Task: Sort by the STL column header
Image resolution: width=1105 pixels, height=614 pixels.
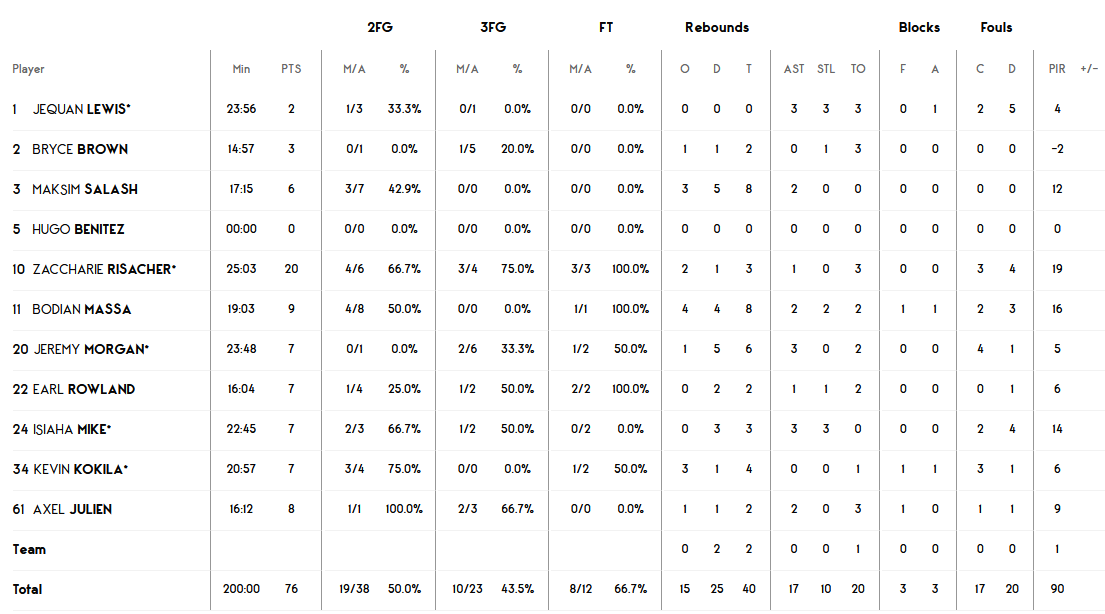Action: [826, 69]
